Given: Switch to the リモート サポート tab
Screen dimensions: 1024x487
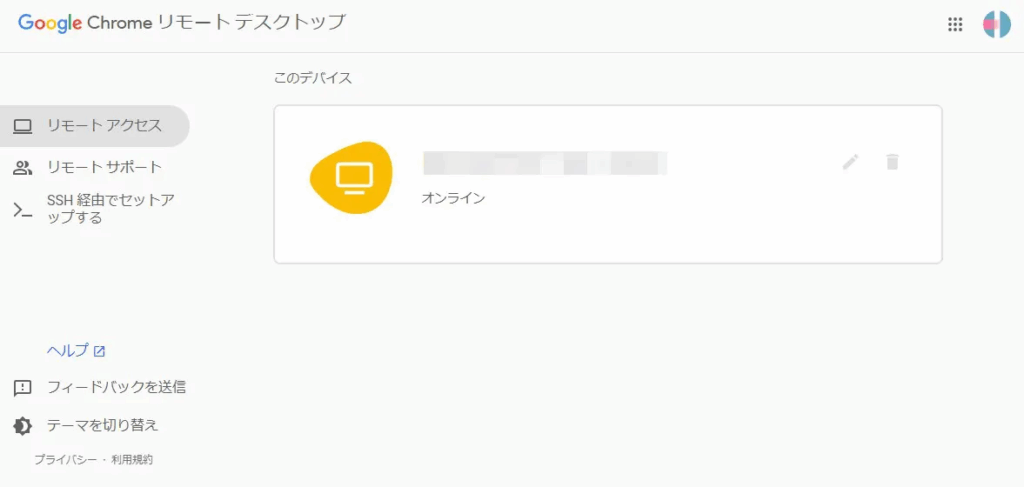Looking at the screenshot, I should pyautogui.click(x=104, y=167).
